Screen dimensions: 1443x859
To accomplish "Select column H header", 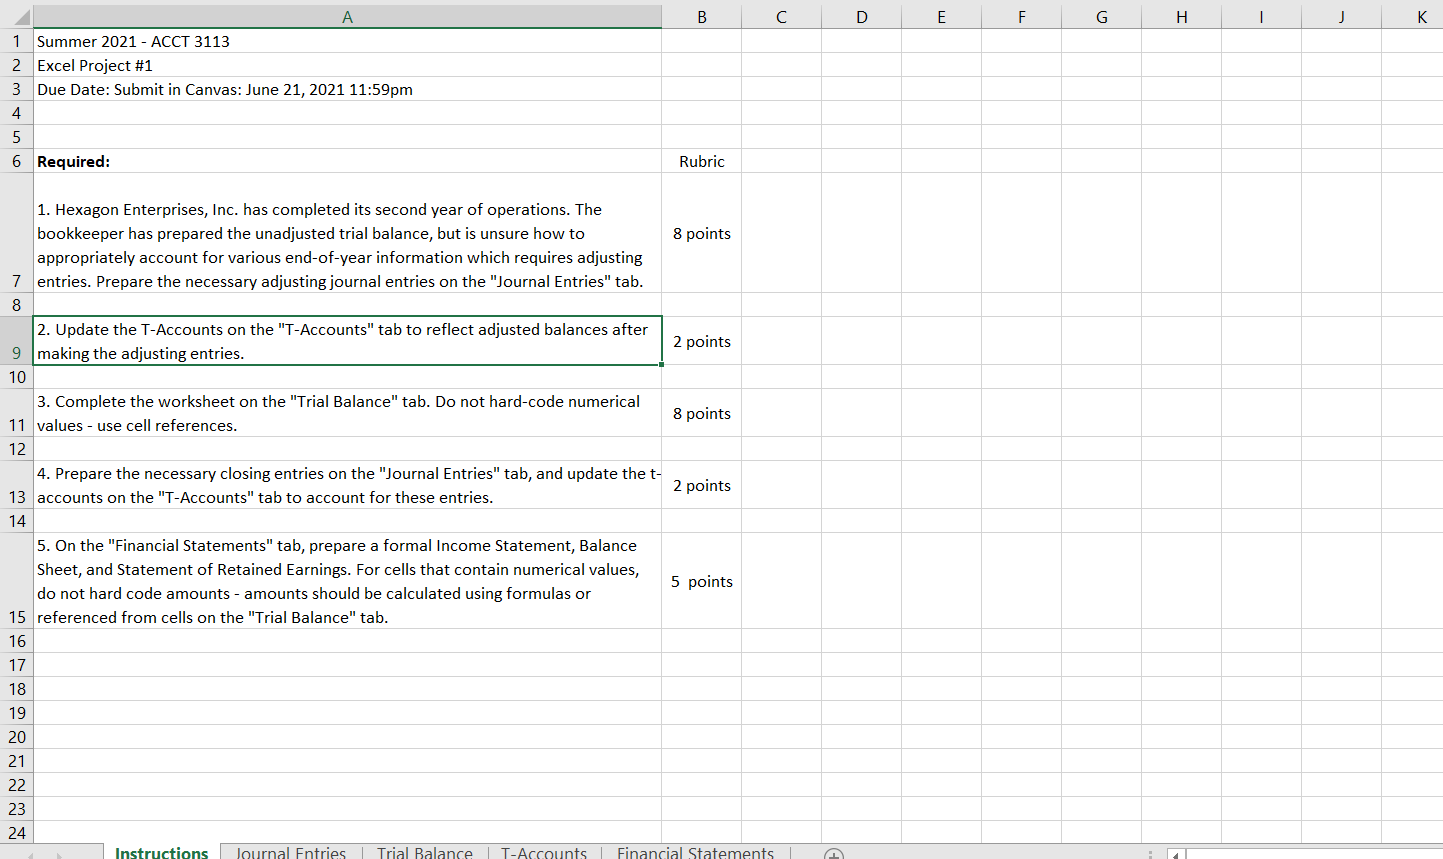I will click(1181, 17).
